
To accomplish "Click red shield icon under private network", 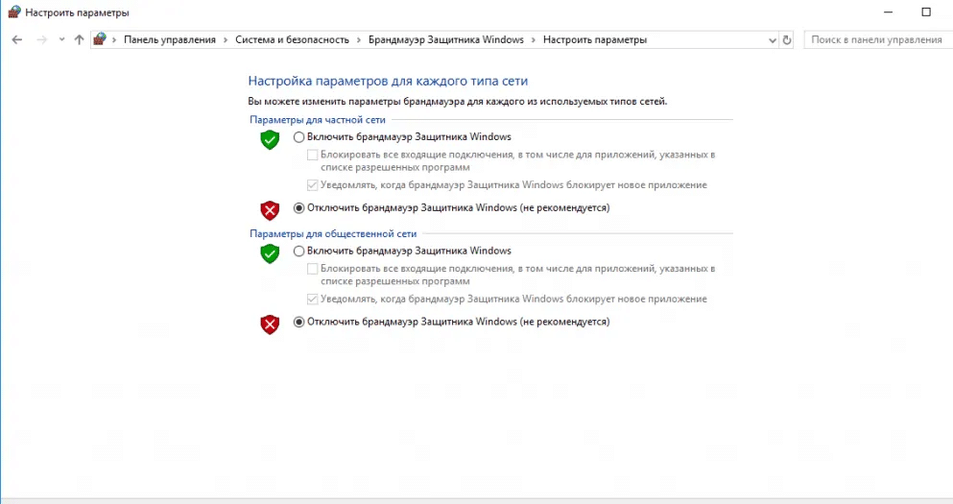I will (x=269, y=209).
